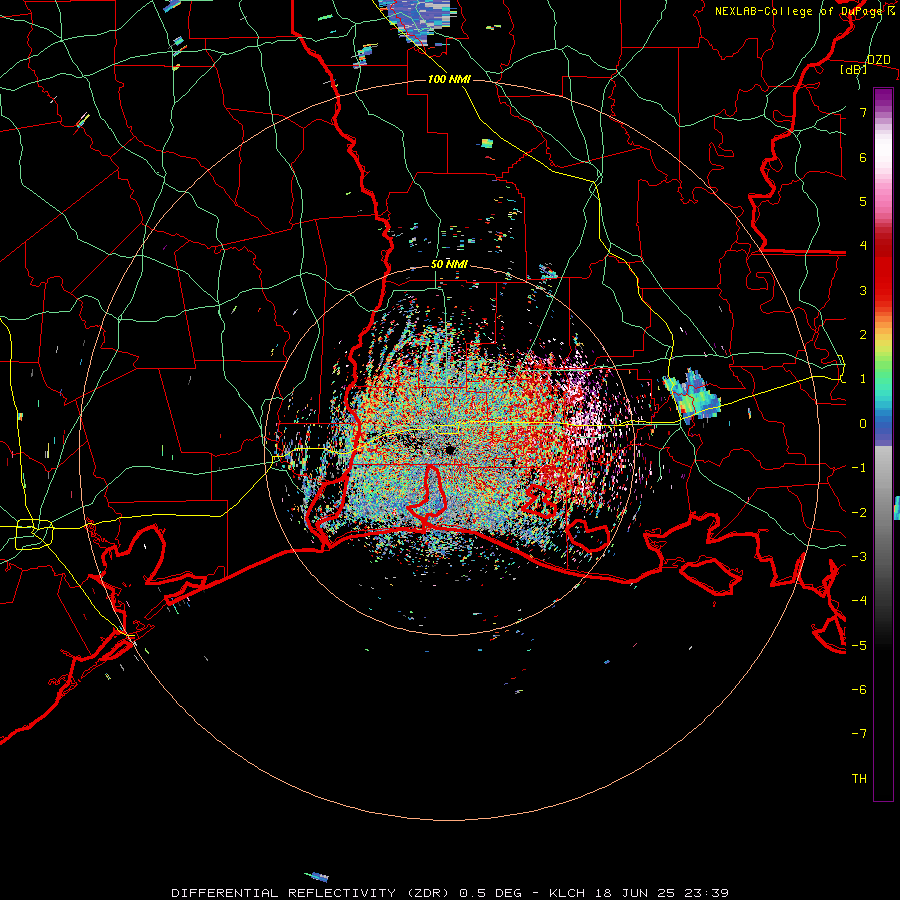
Task: Click the 2 value on color scale
Action: pyautogui.click(x=863, y=335)
